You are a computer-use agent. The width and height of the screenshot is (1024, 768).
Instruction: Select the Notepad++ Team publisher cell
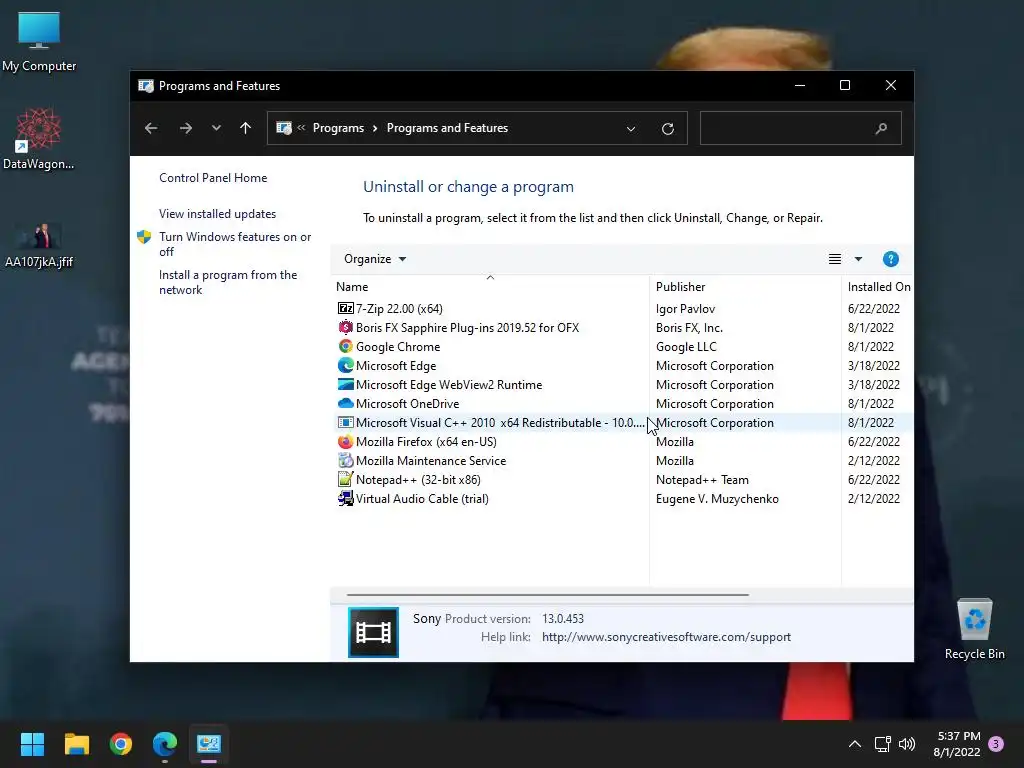pos(702,479)
